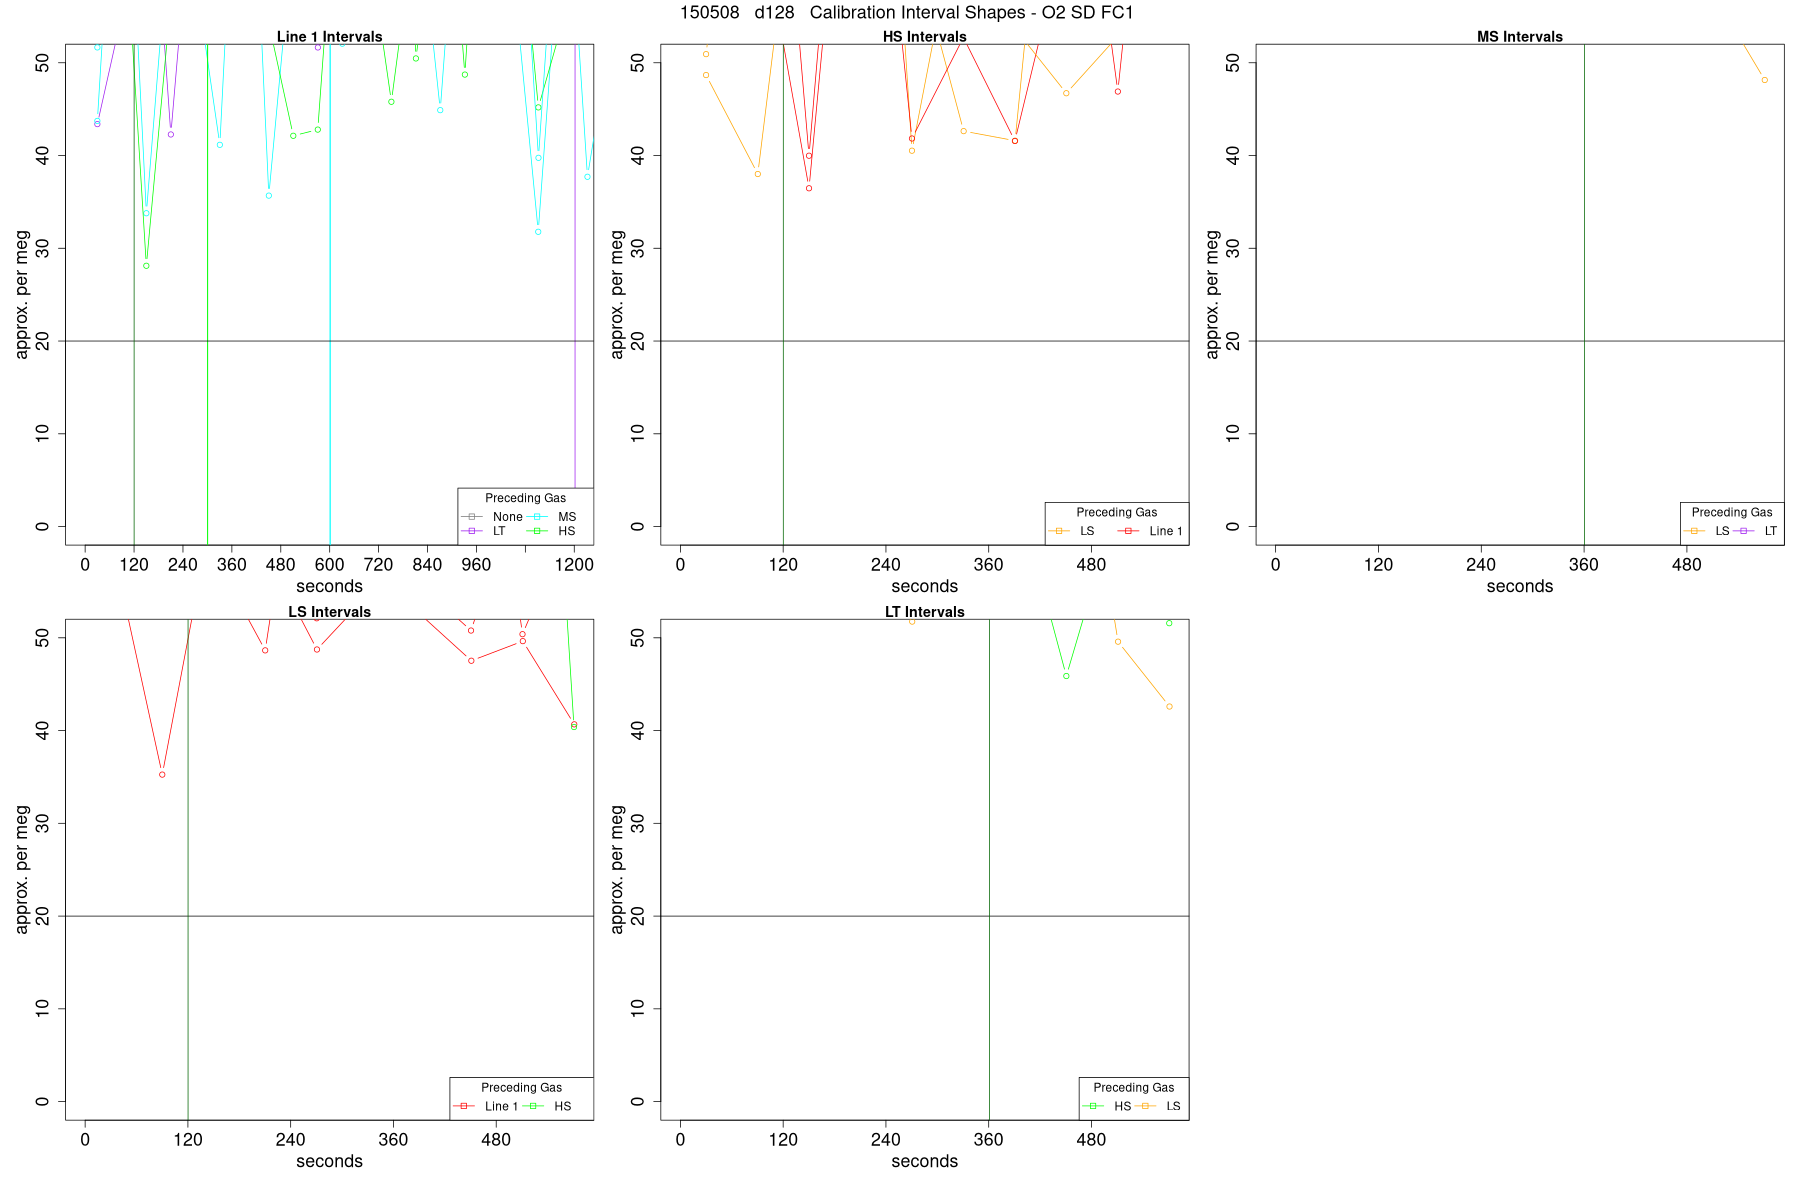Click the orange point near 42 in LT plot
This screenshot has height=1200, width=1800.
(x=1169, y=707)
